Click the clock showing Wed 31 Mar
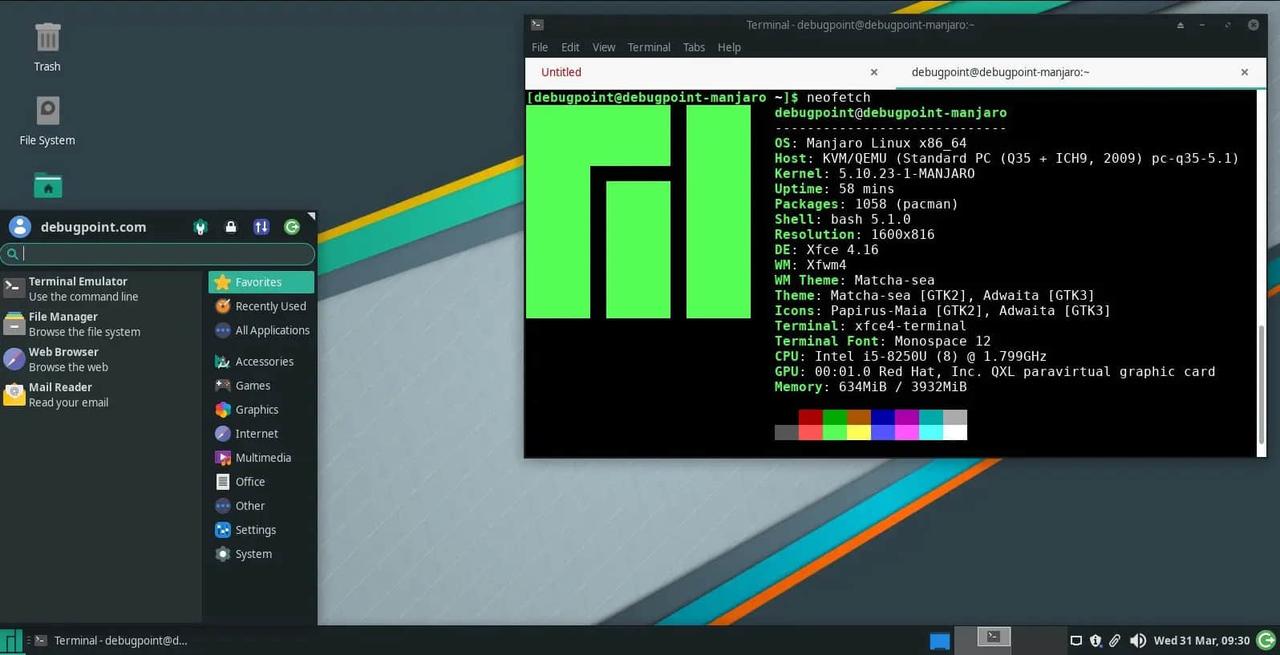Viewport: 1280px width, 655px height. 1201,640
